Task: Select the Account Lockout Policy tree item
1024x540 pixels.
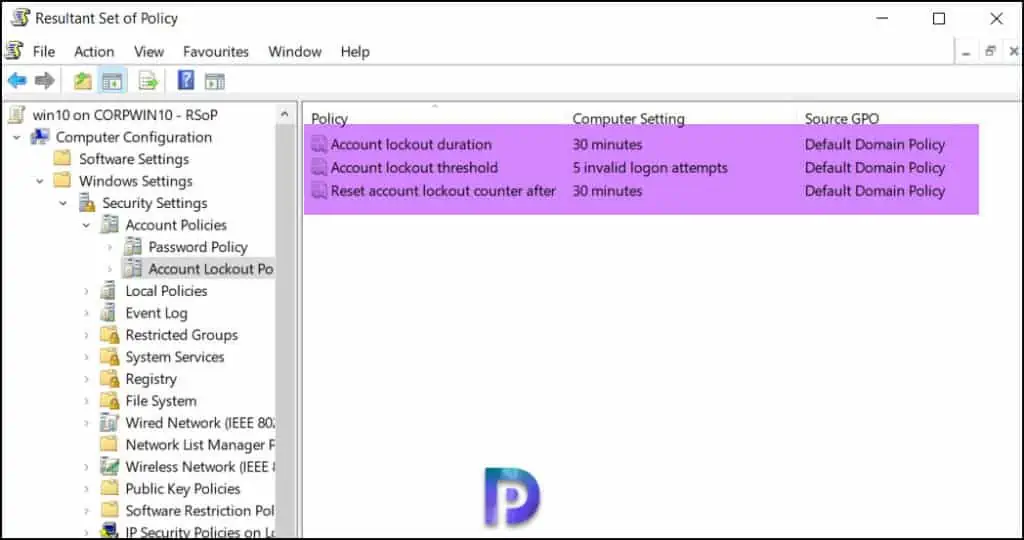Action: pyautogui.click(x=210, y=268)
